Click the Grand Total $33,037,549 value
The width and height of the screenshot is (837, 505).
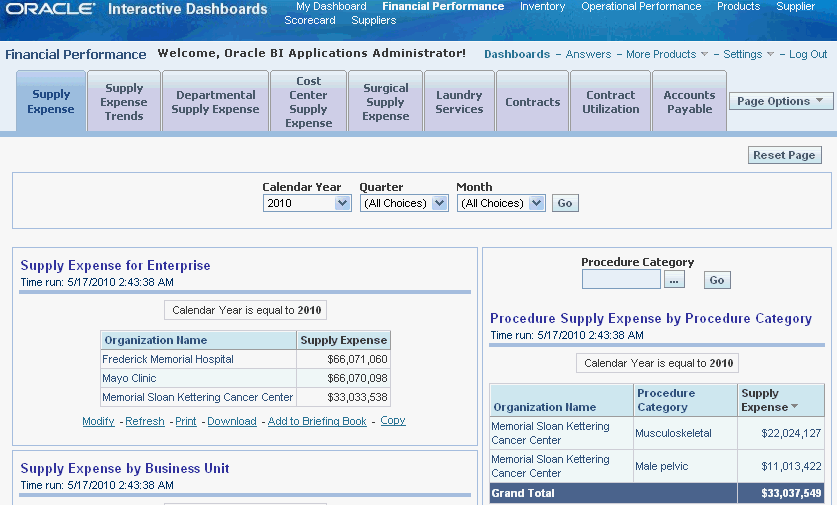click(791, 493)
